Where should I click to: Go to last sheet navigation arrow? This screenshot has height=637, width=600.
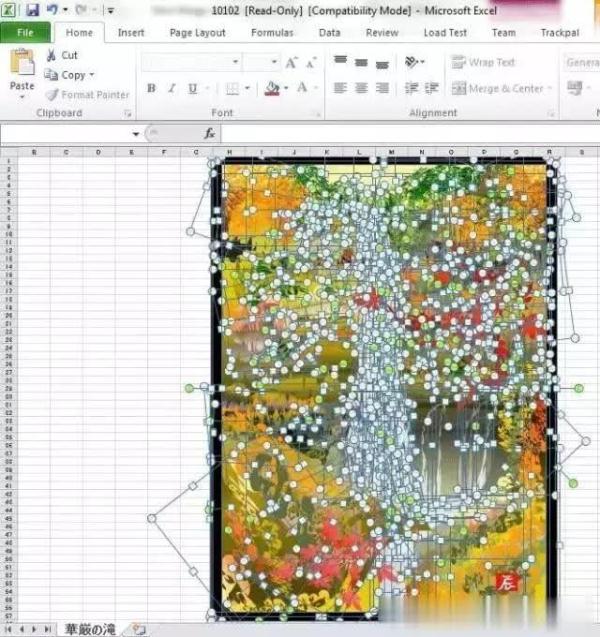tap(47, 629)
